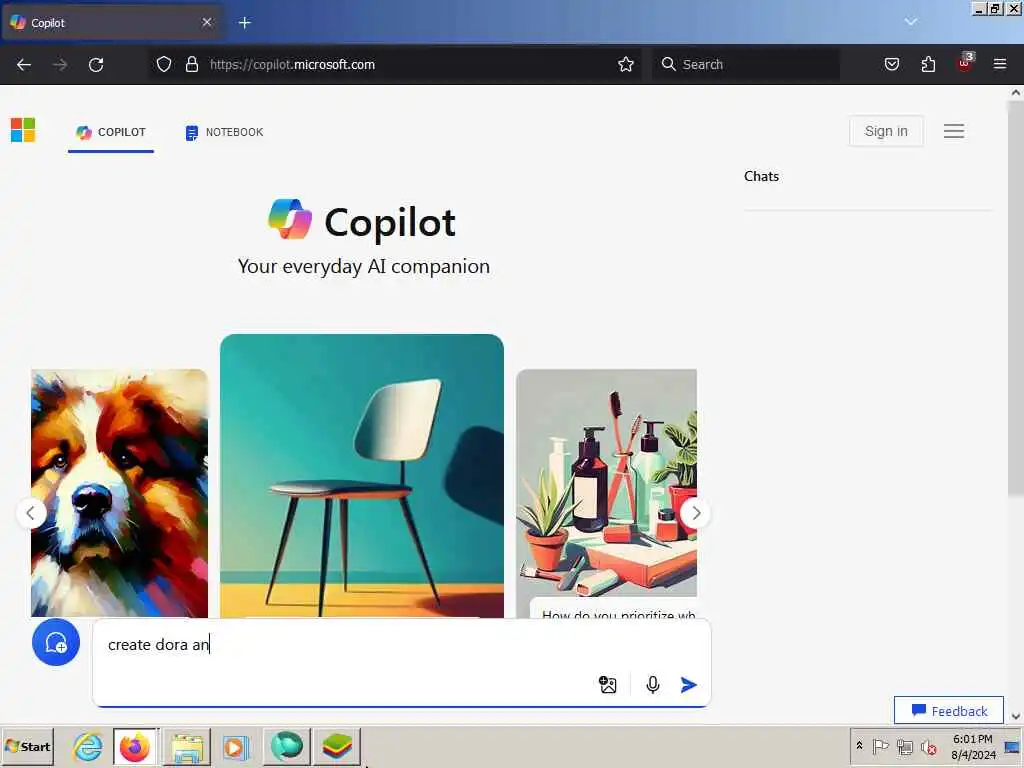Open the tracking protection shield icon

(x=164, y=64)
